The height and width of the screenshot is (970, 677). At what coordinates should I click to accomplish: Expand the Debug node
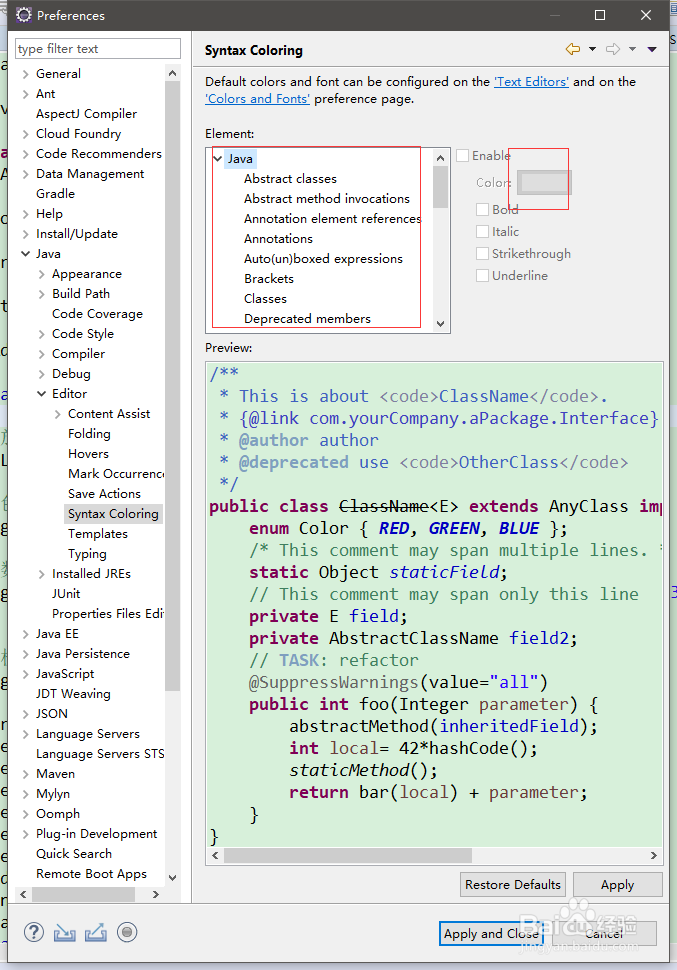click(x=41, y=374)
